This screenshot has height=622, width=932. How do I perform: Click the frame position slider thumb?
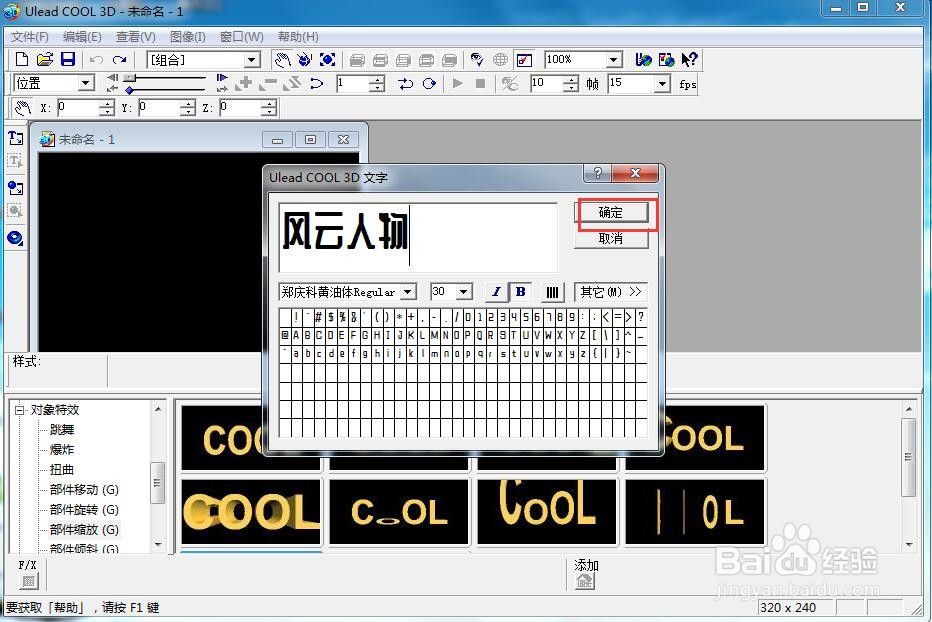click(x=130, y=78)
